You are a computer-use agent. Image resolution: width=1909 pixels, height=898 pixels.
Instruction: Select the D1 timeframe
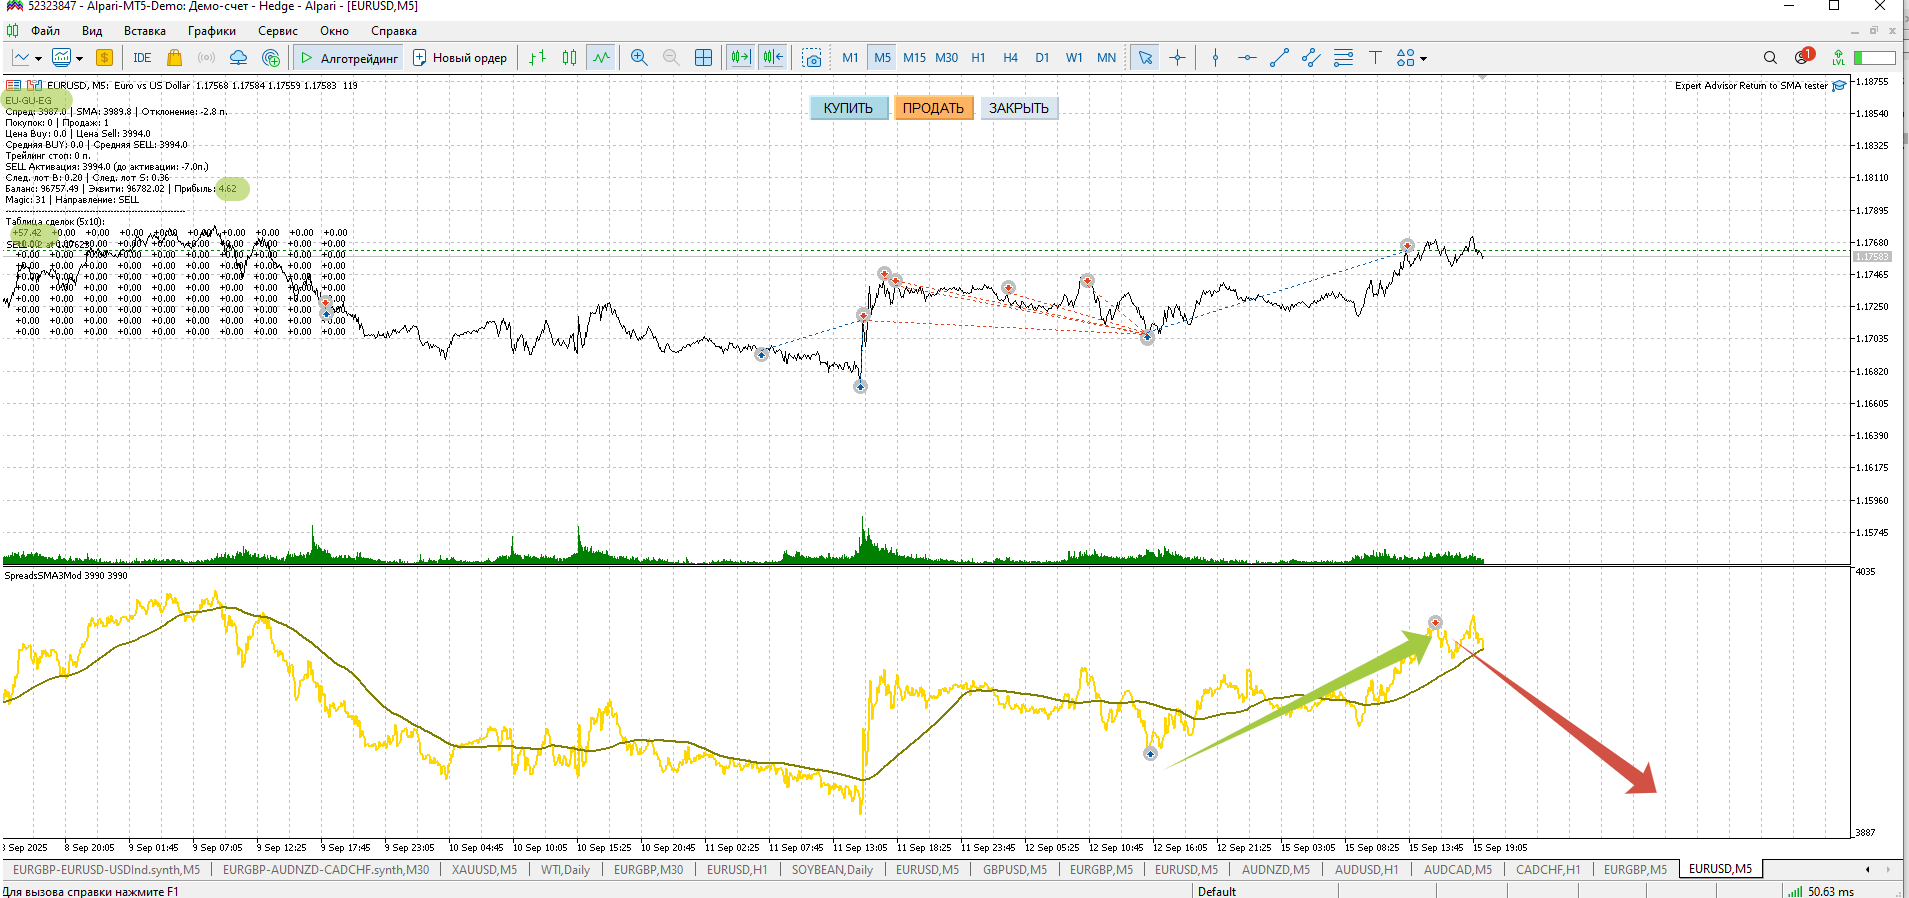coord(1042,58)
